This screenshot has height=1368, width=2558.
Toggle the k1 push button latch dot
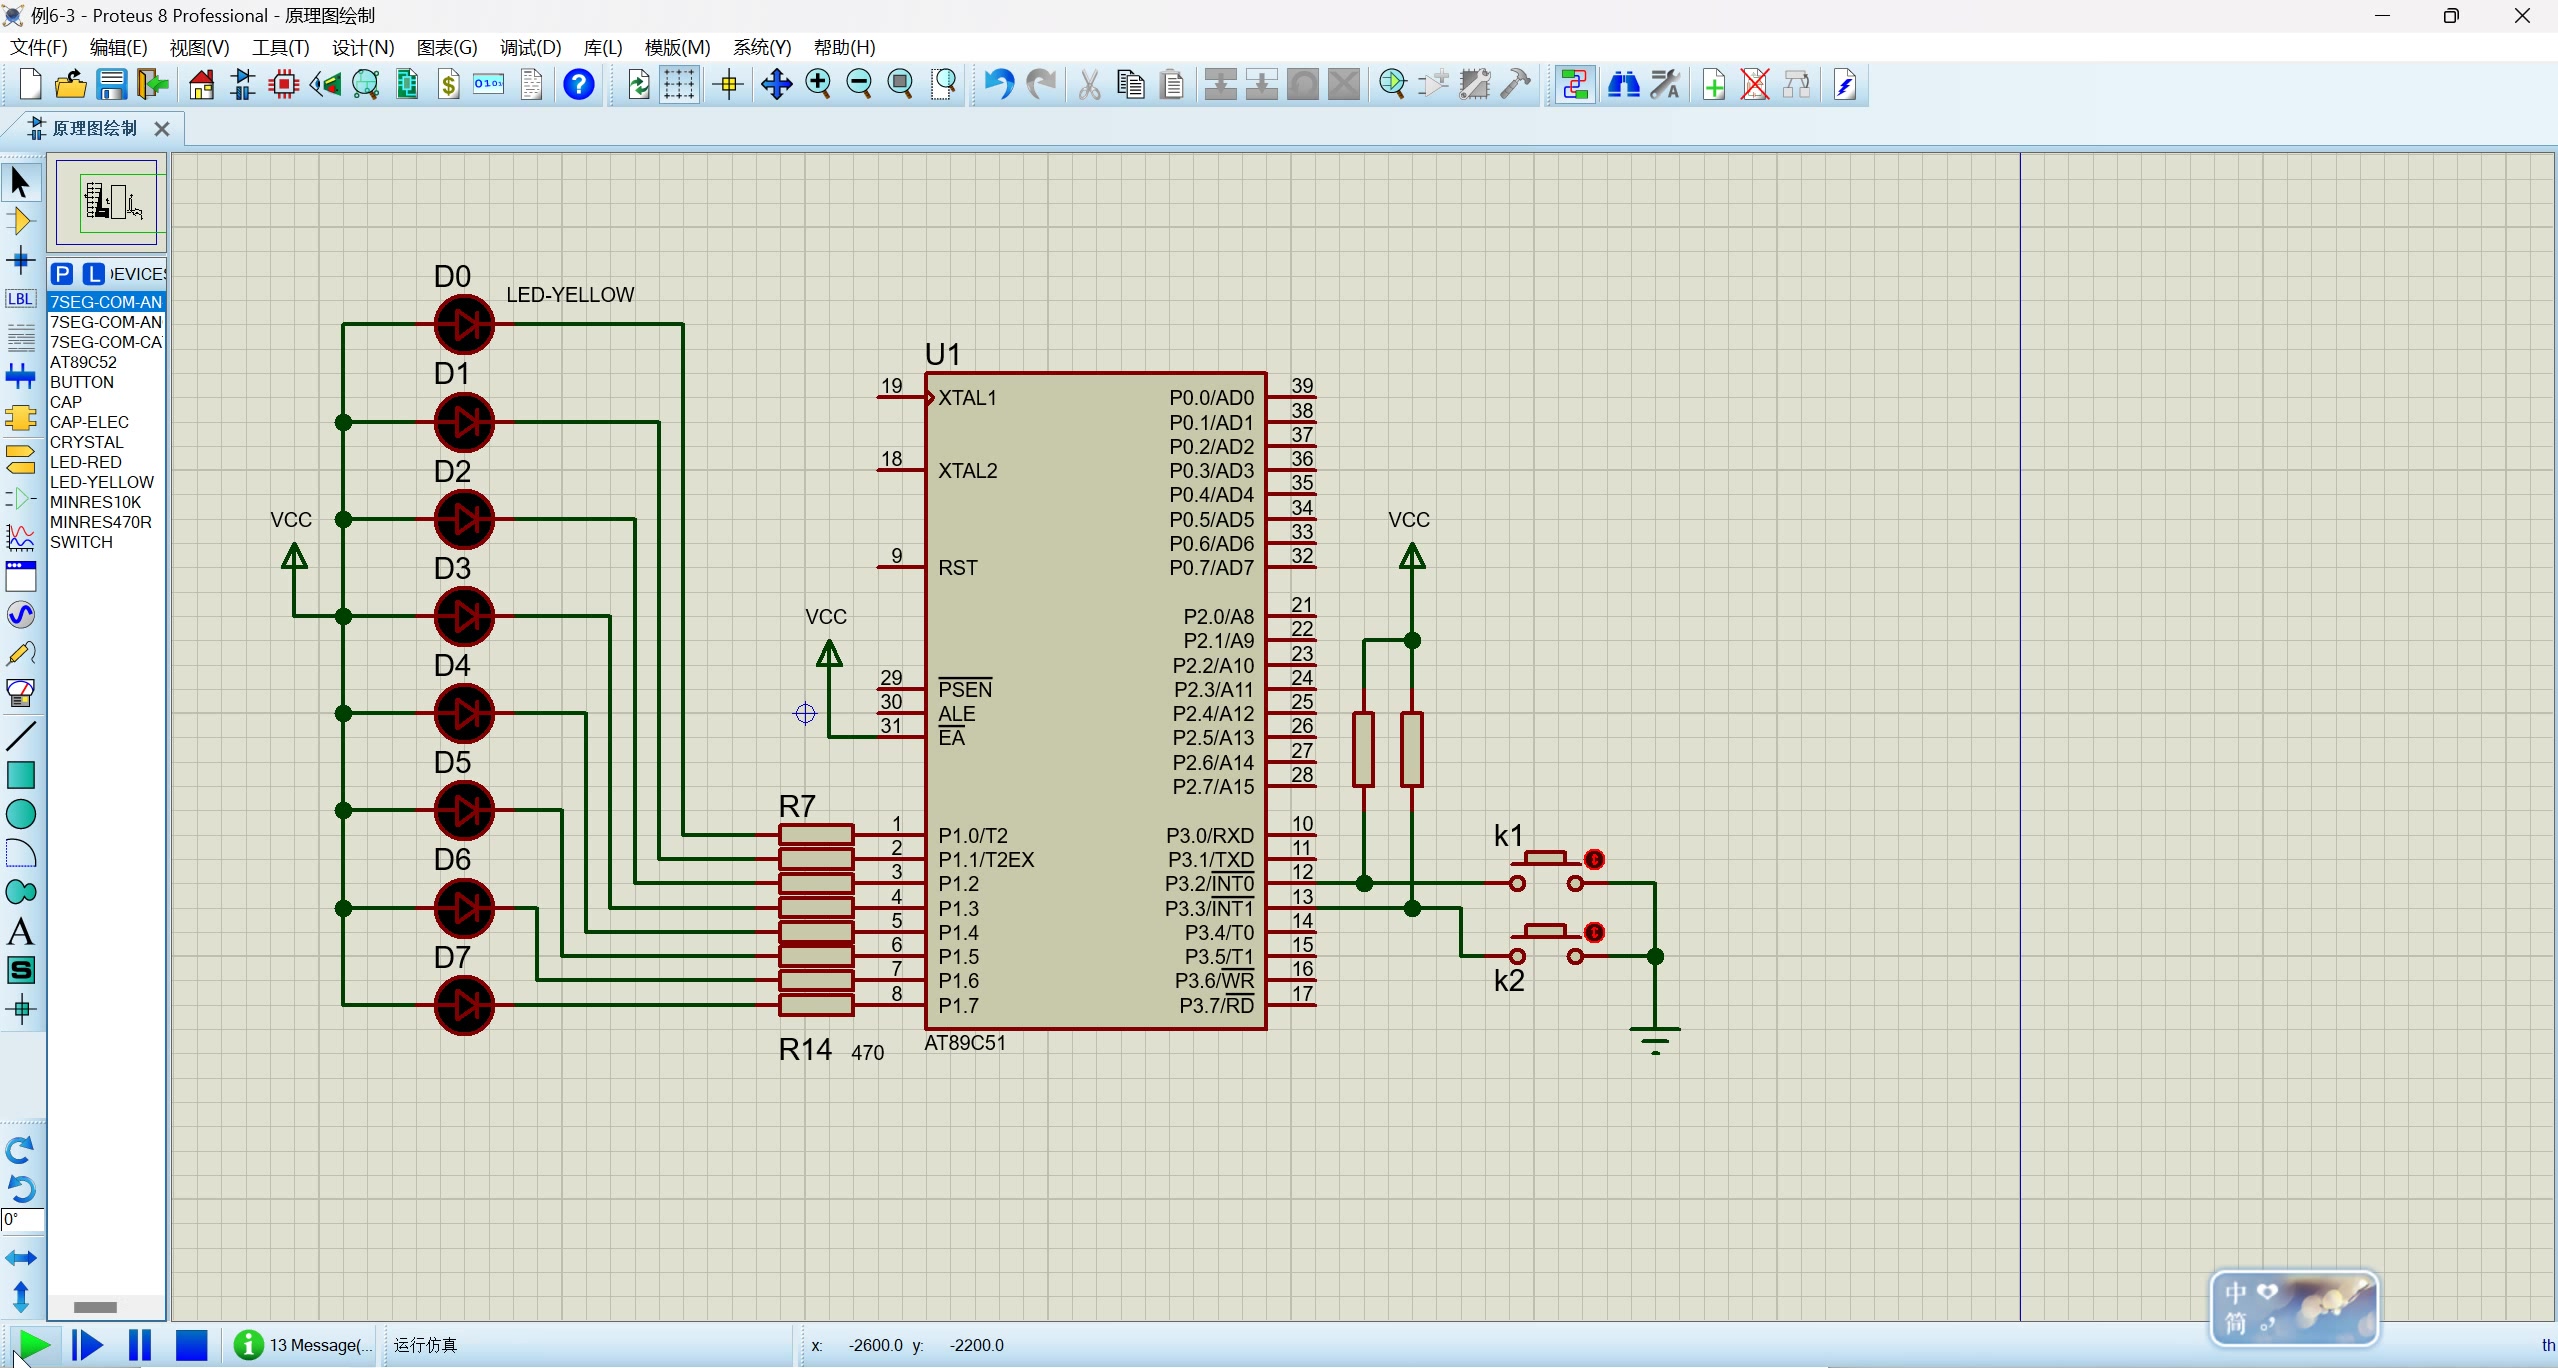1594,859
